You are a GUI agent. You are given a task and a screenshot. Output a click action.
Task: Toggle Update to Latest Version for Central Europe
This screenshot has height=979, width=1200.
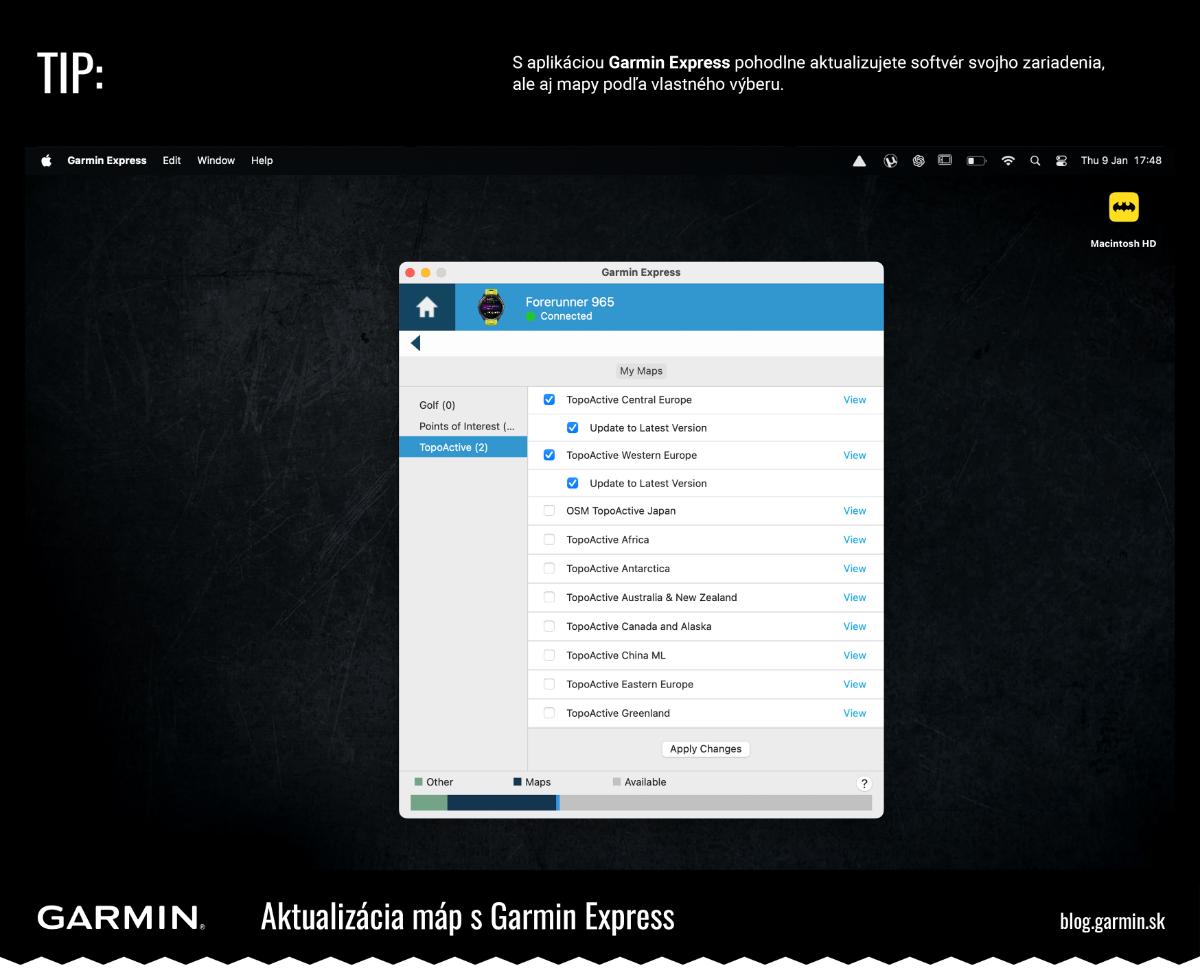click(573, 428)
